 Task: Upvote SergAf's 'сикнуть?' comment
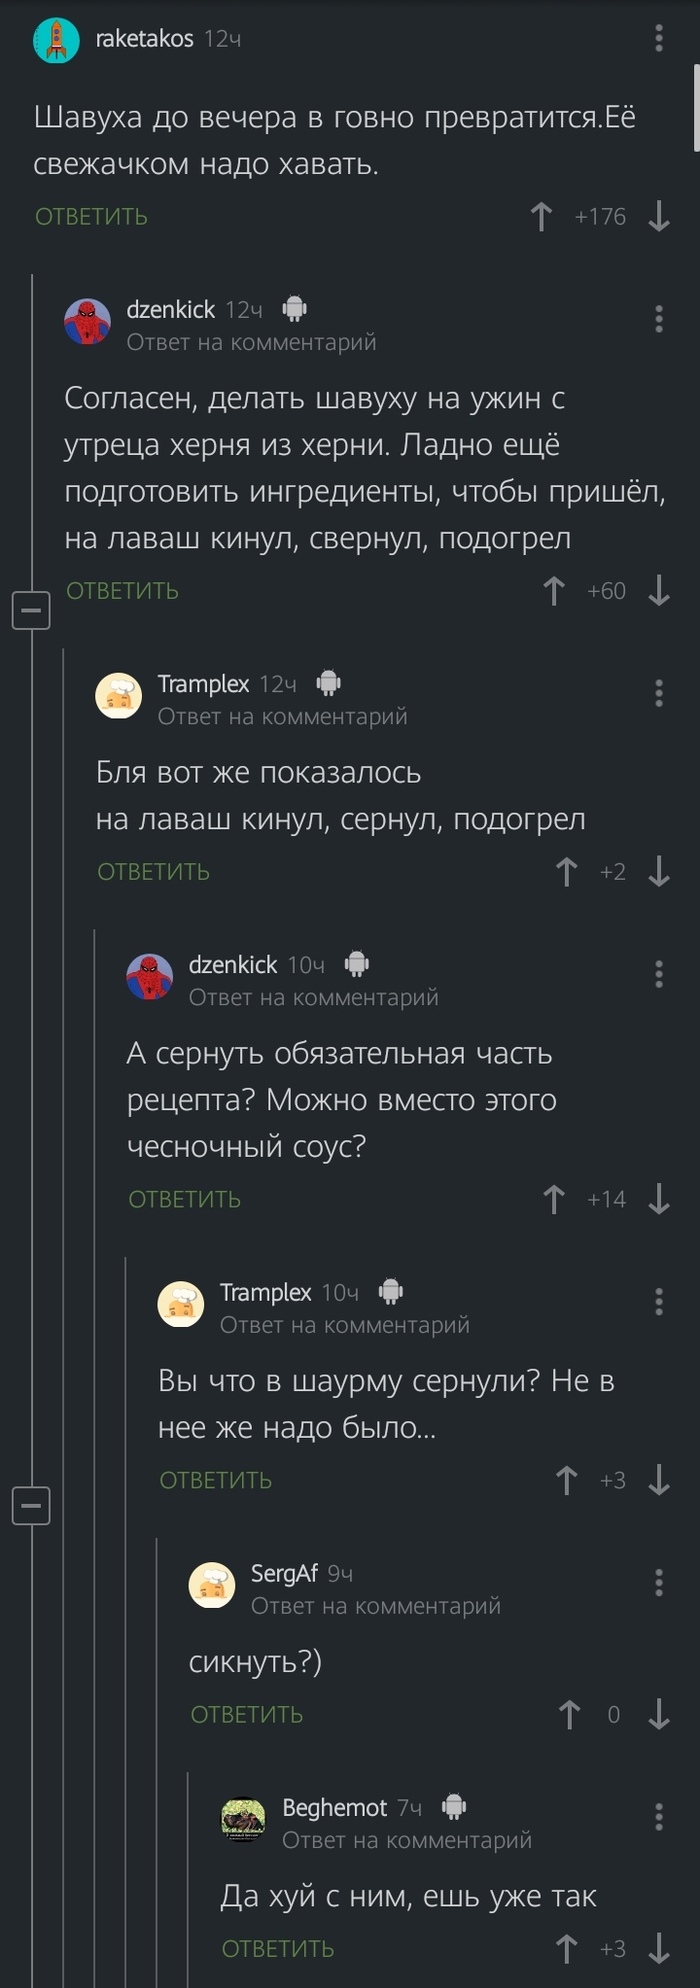(x=568, y=1714)
